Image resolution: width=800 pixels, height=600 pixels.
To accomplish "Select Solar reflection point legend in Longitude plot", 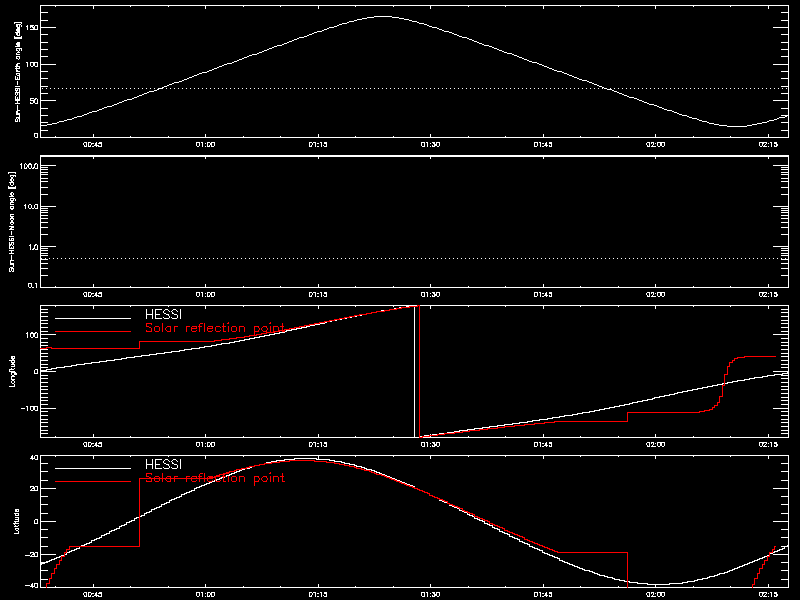I will click(215, 328).
